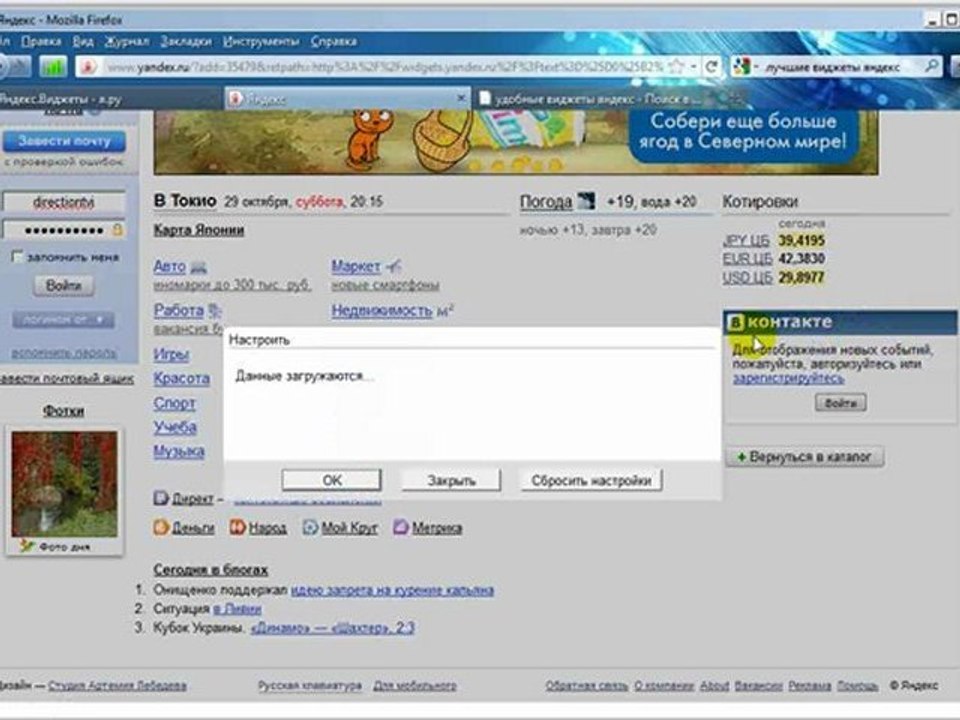Click the site identity icon in URL bar
Viewport: 960px width, 720px height.
click(x=88, y=66)
